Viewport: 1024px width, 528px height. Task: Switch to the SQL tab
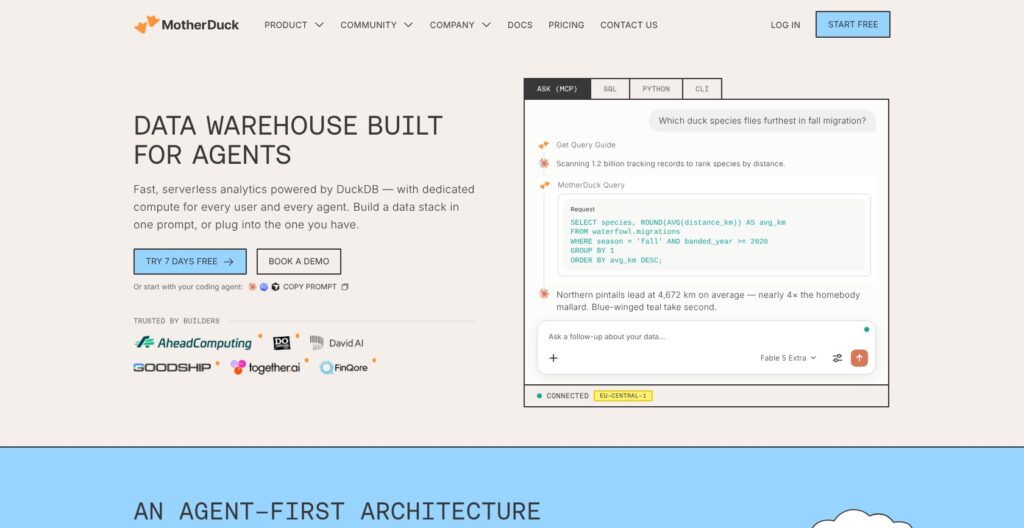tap(610, 89)
